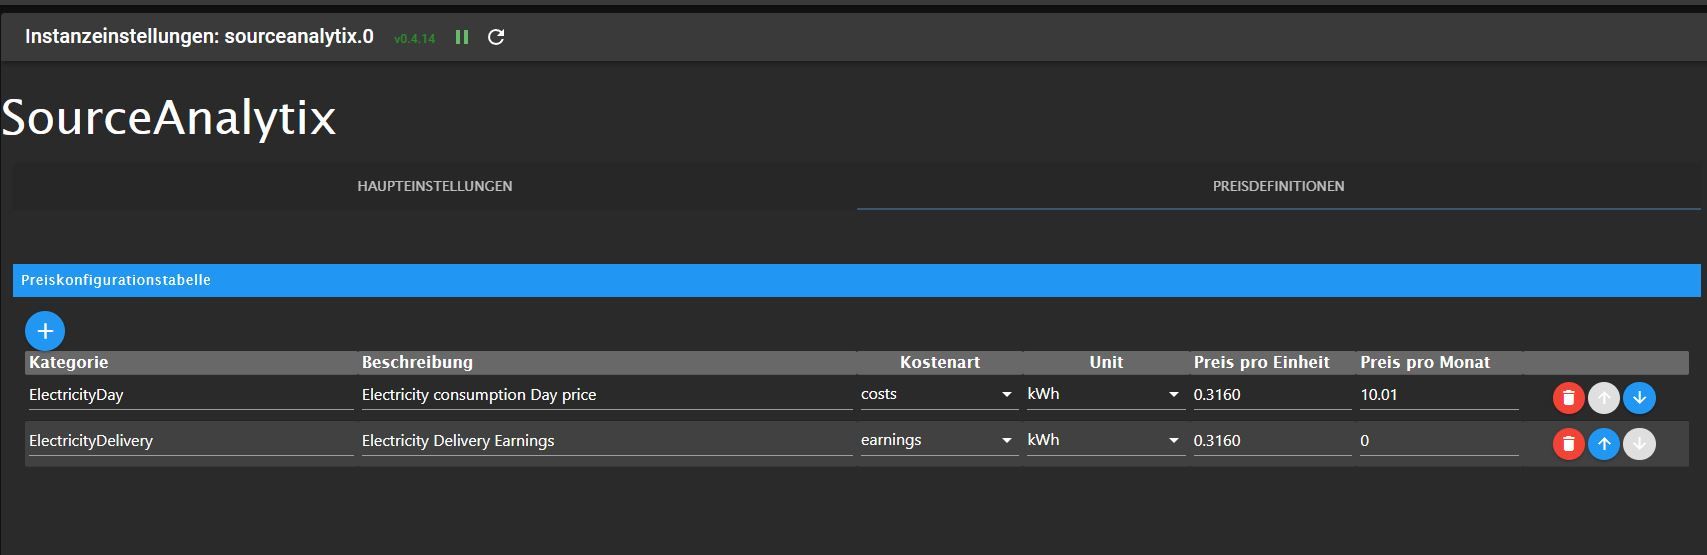Screen dimensions: 1707x555
Task: Open Kostenart dropdown showing earnings
Action: click(x=939, y=440)
